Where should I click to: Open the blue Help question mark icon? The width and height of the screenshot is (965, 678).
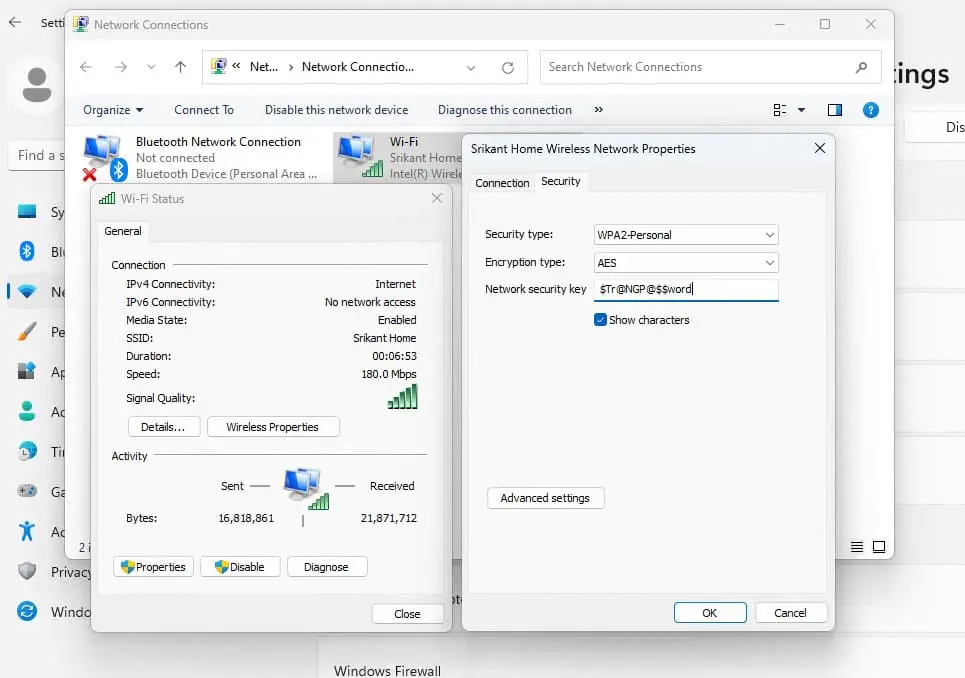pyautogui.click(x=870, y=110)
